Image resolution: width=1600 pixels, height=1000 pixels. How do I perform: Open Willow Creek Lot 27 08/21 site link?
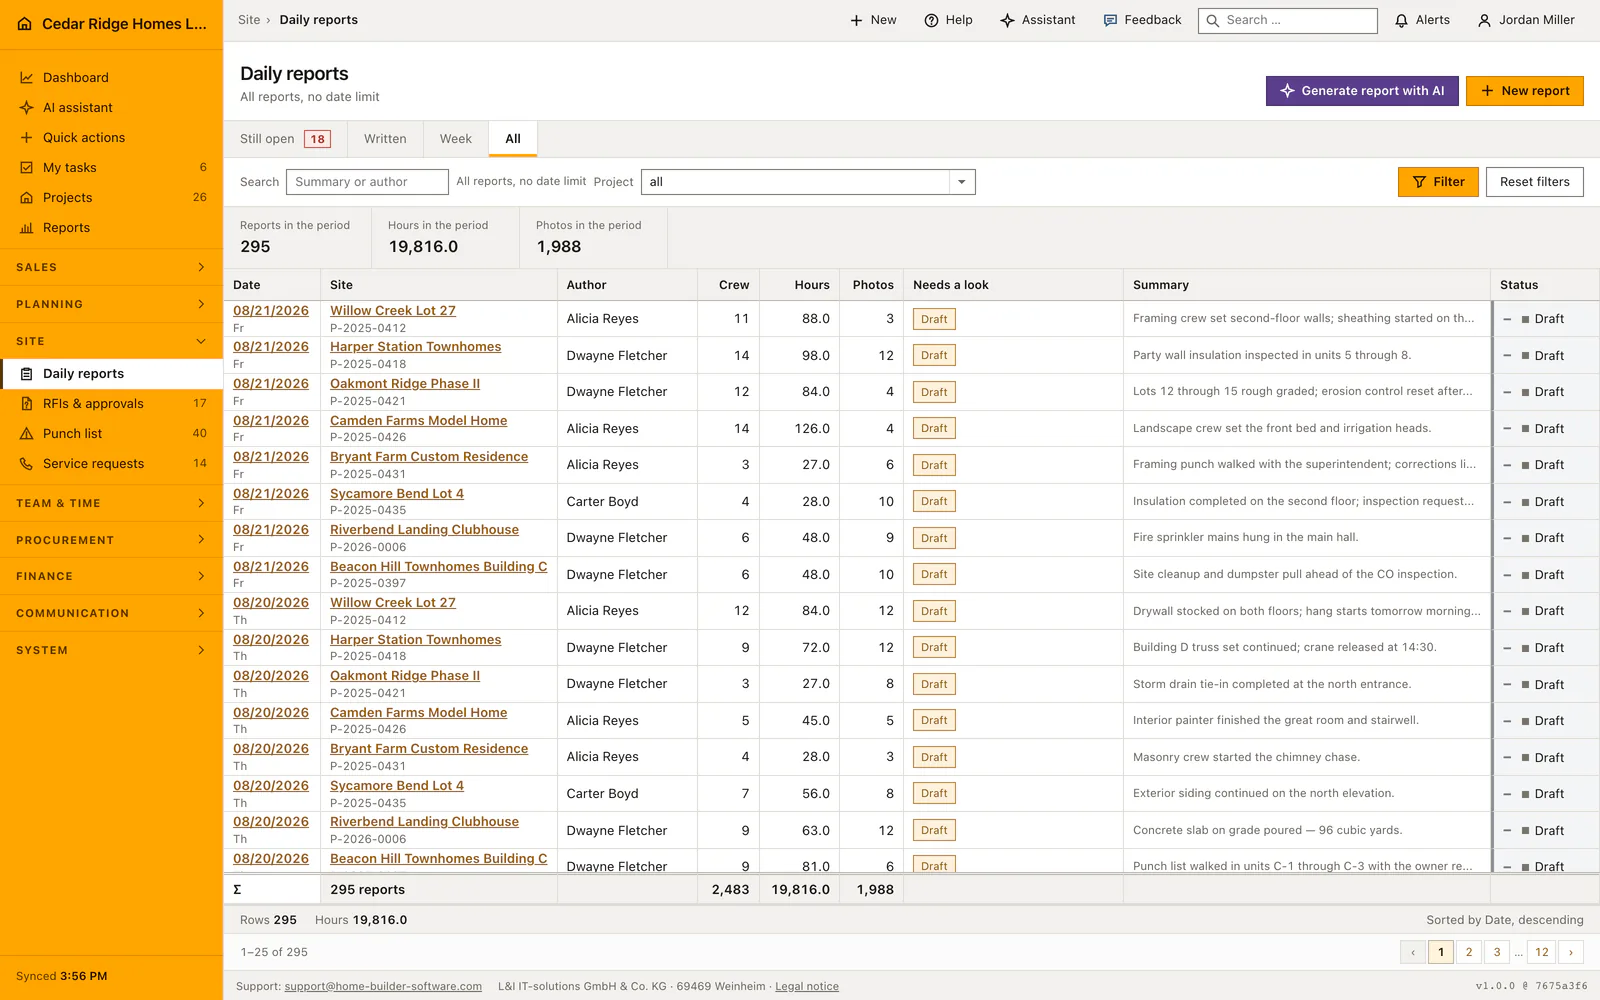coord(393,311)
